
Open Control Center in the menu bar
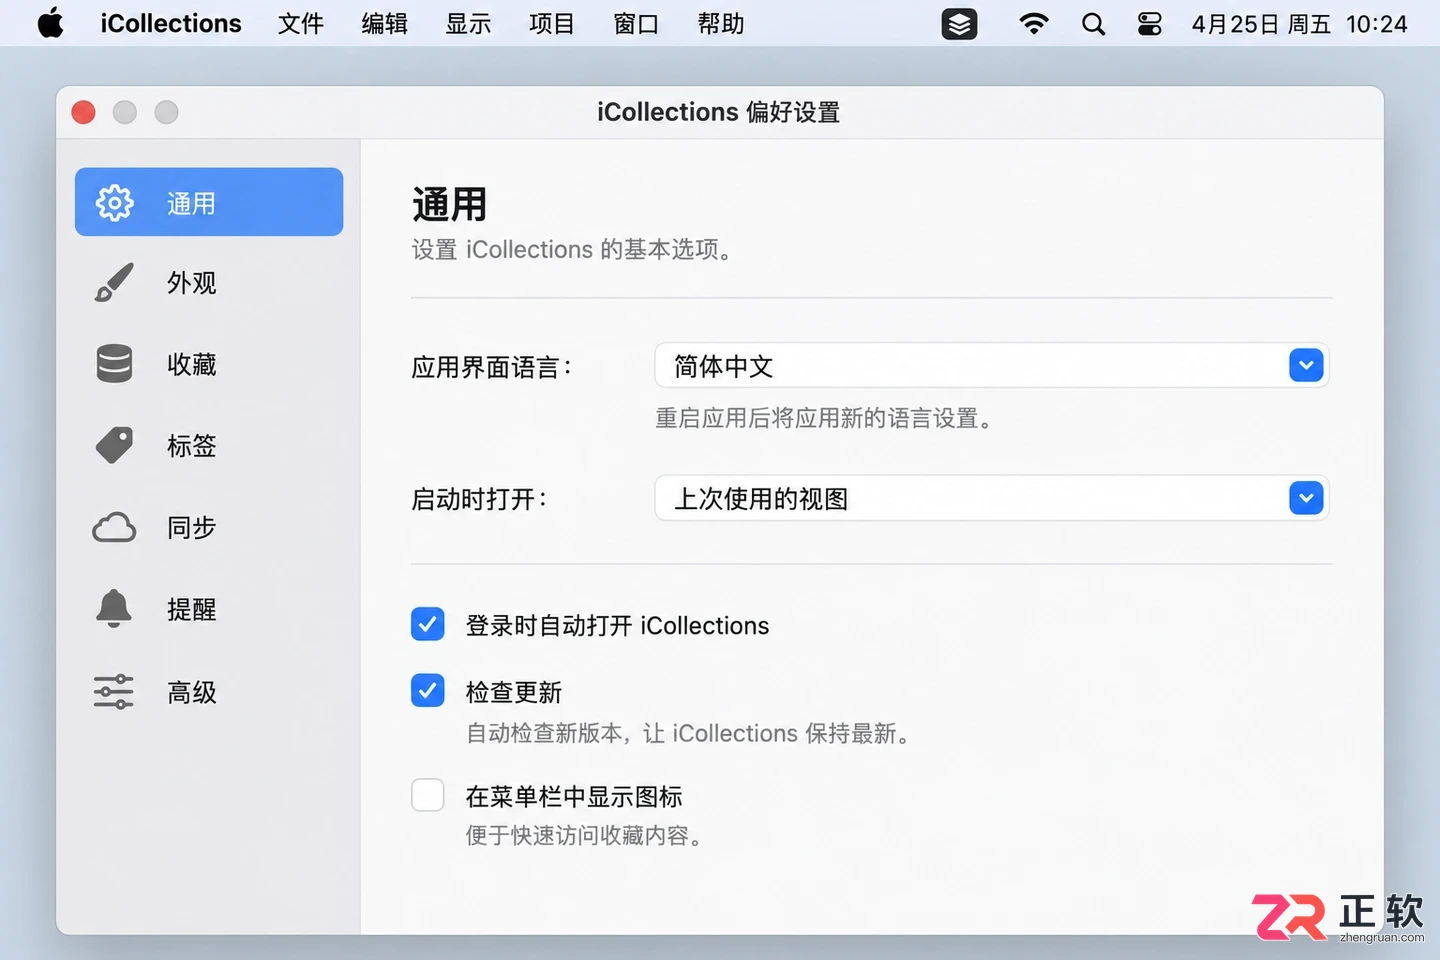pyautogui.click(x=1150, y=24)
